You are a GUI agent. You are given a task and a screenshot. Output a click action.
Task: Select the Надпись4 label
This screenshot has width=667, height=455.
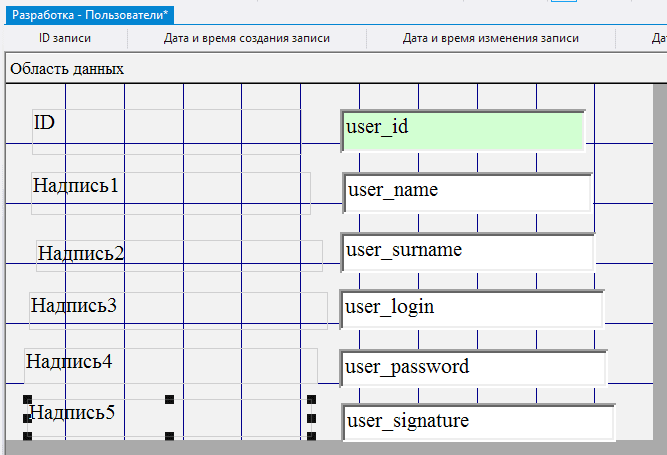pos(69,361)
